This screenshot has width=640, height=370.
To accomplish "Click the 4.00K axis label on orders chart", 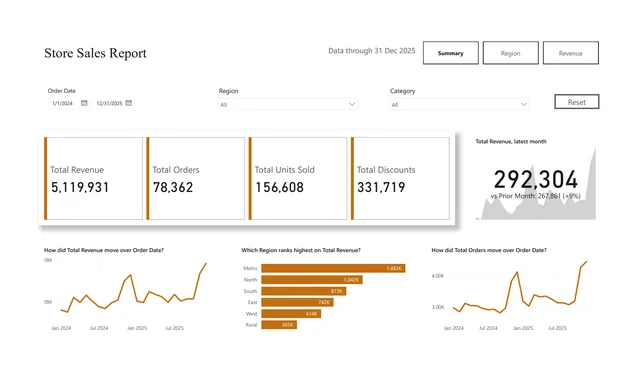I will click(x=438, y=276).
